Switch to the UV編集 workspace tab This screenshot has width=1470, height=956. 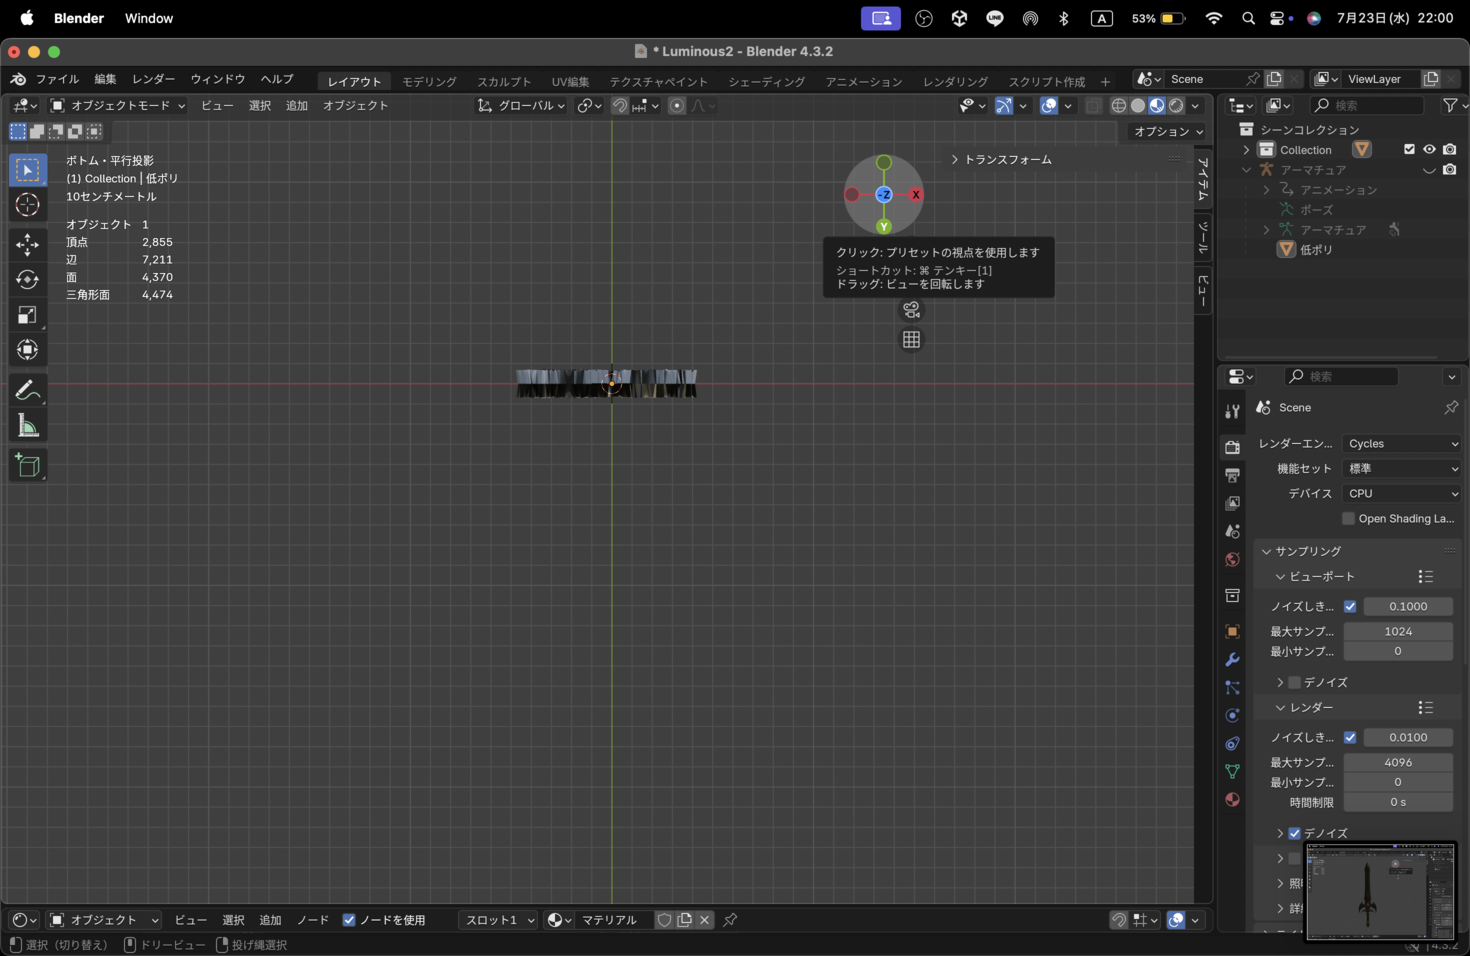pos(570,81)
